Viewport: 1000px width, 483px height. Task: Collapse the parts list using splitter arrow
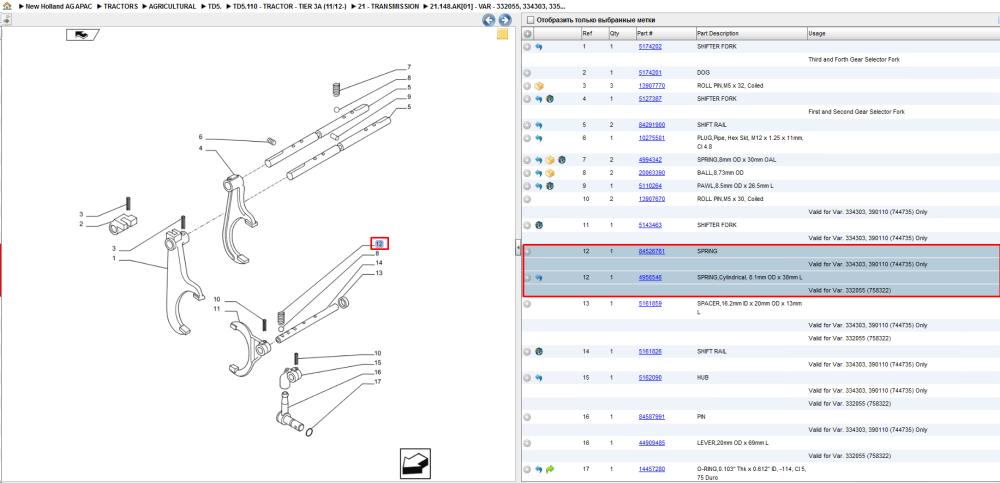click(x=518, y=249)
